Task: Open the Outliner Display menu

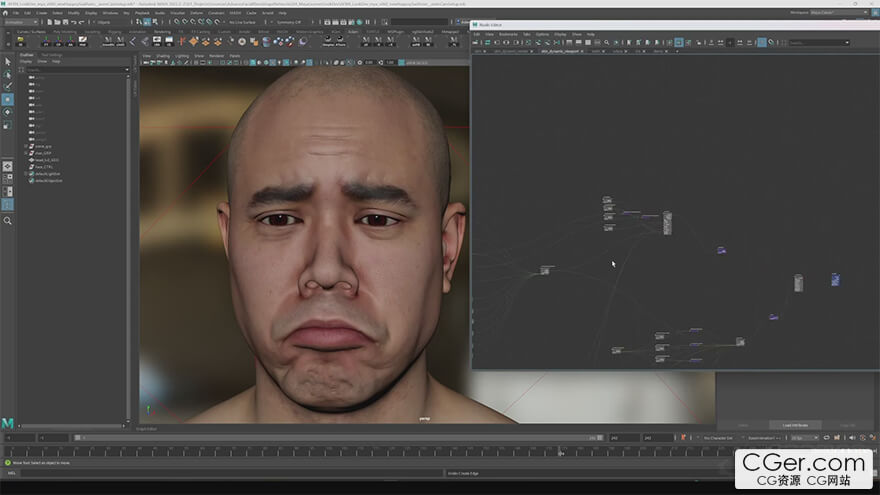Action: (x=26, y=61)
